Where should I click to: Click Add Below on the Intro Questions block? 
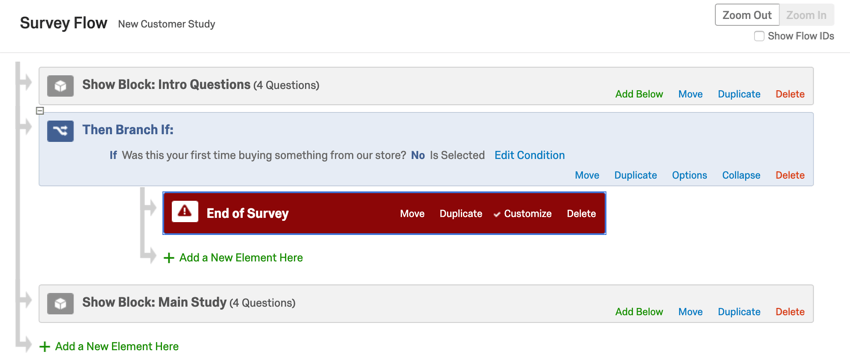point(639,94)
